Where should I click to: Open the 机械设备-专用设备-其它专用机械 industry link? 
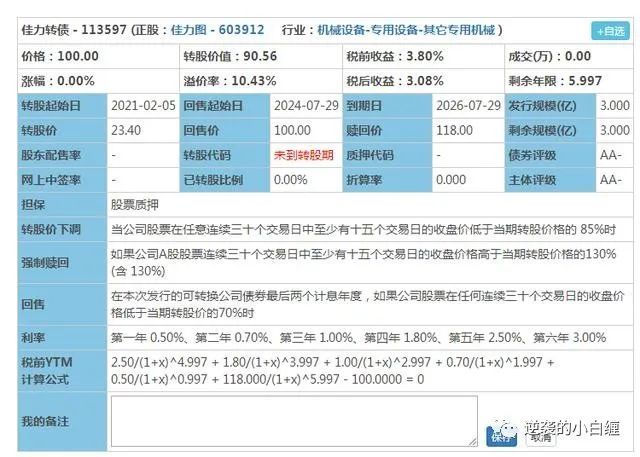(x=406, y=30)
